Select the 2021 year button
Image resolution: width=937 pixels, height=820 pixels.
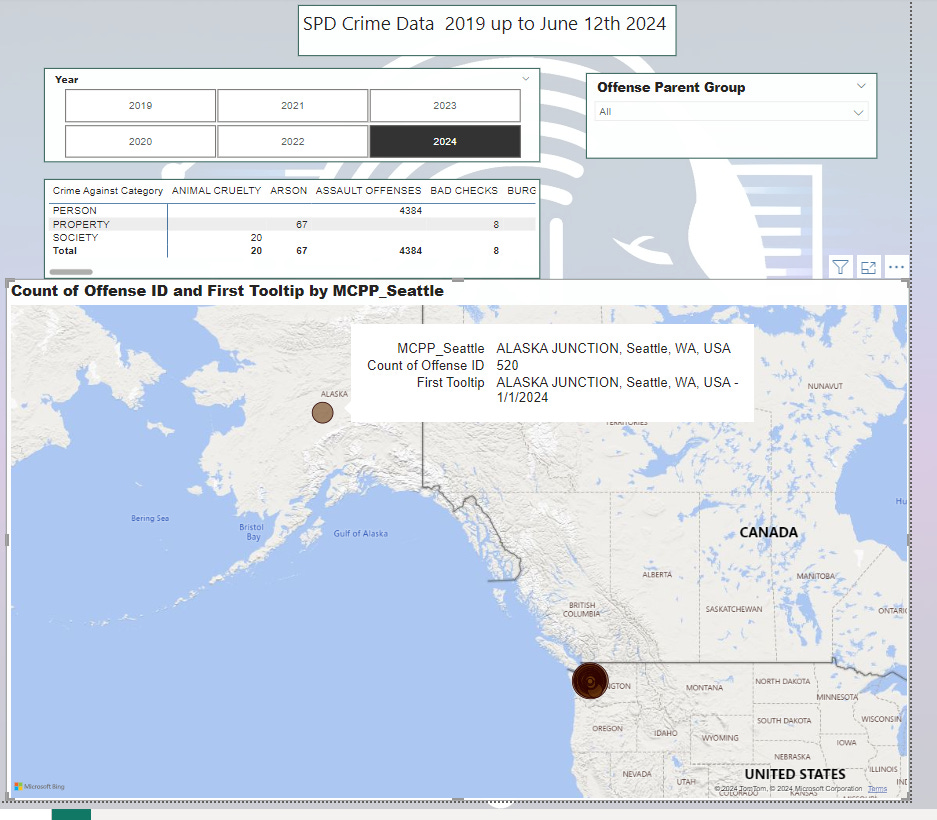[x=292, y=105]
